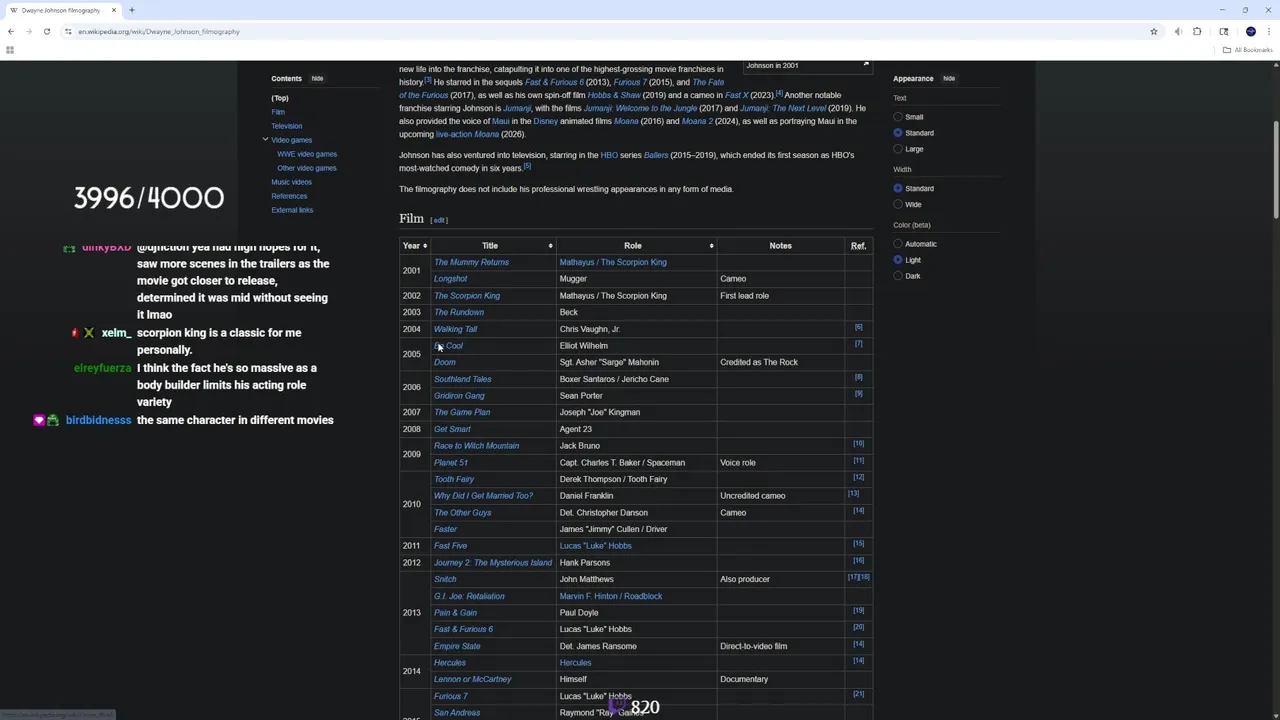Open the browser extensions puzzle icon
Image resolution: width=1280 pixels, height=720 pixels.
pos(1197,31)
